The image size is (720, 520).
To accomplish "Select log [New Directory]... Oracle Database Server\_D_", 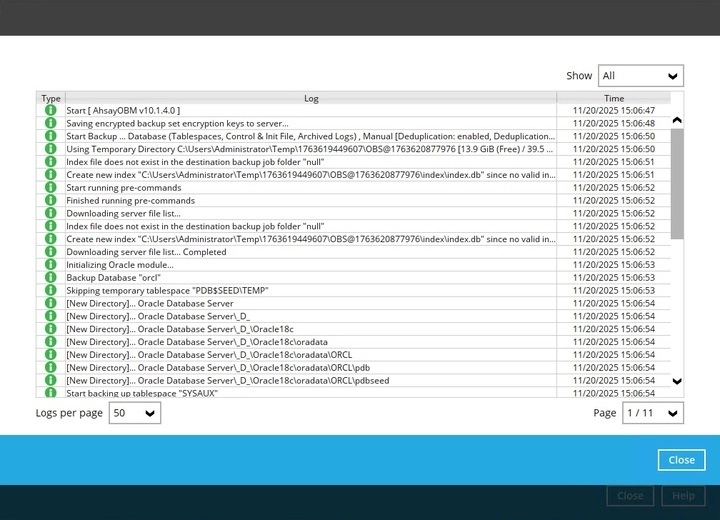I will click(x=158, y=316).
